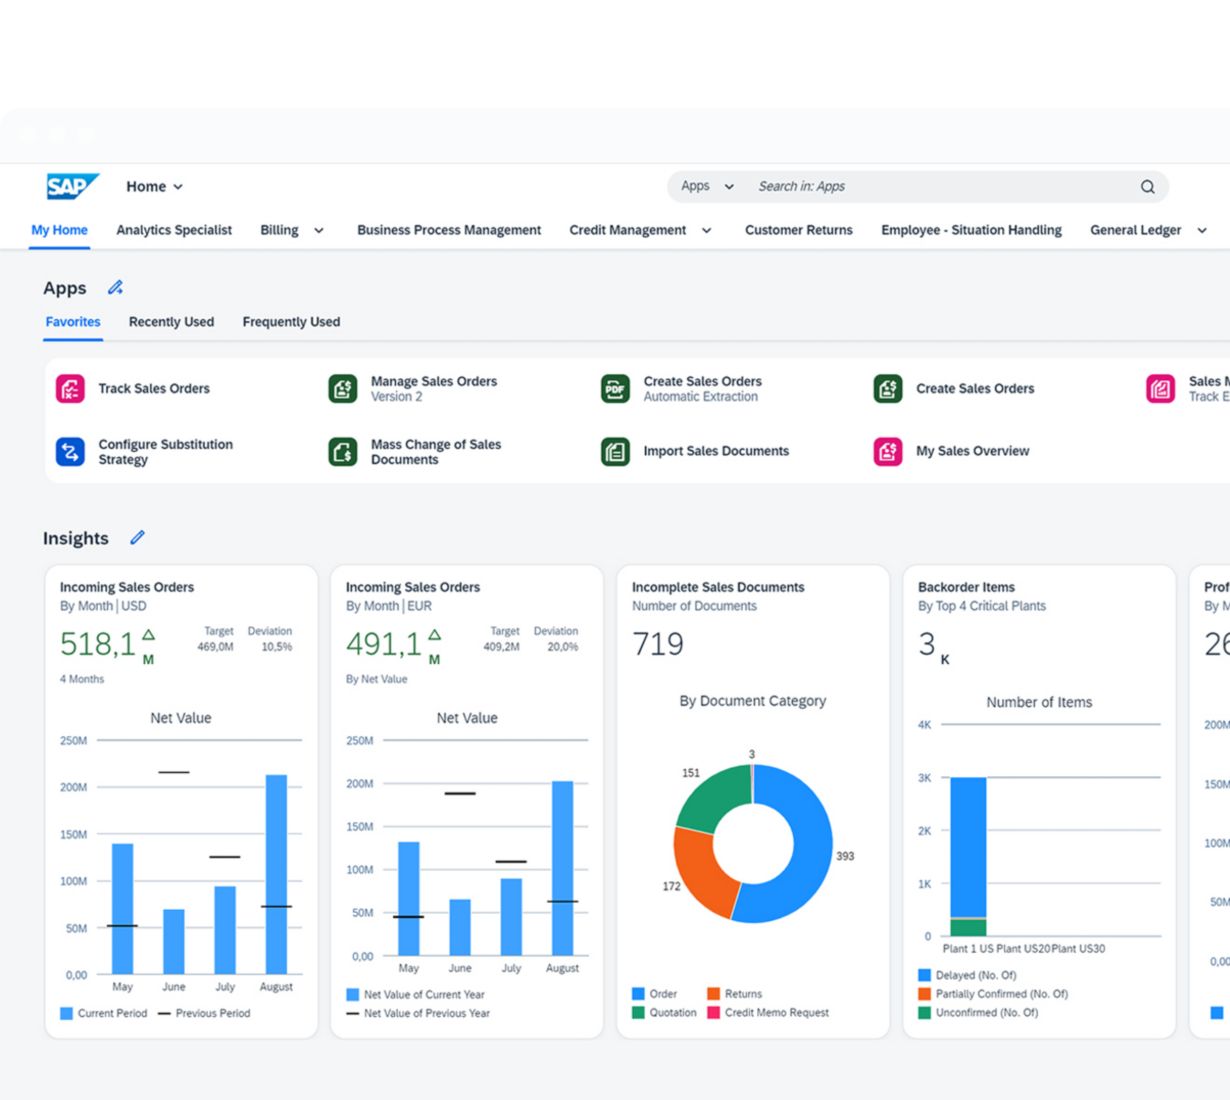
Task: Click the SAP logo
Action: point(72,187)
